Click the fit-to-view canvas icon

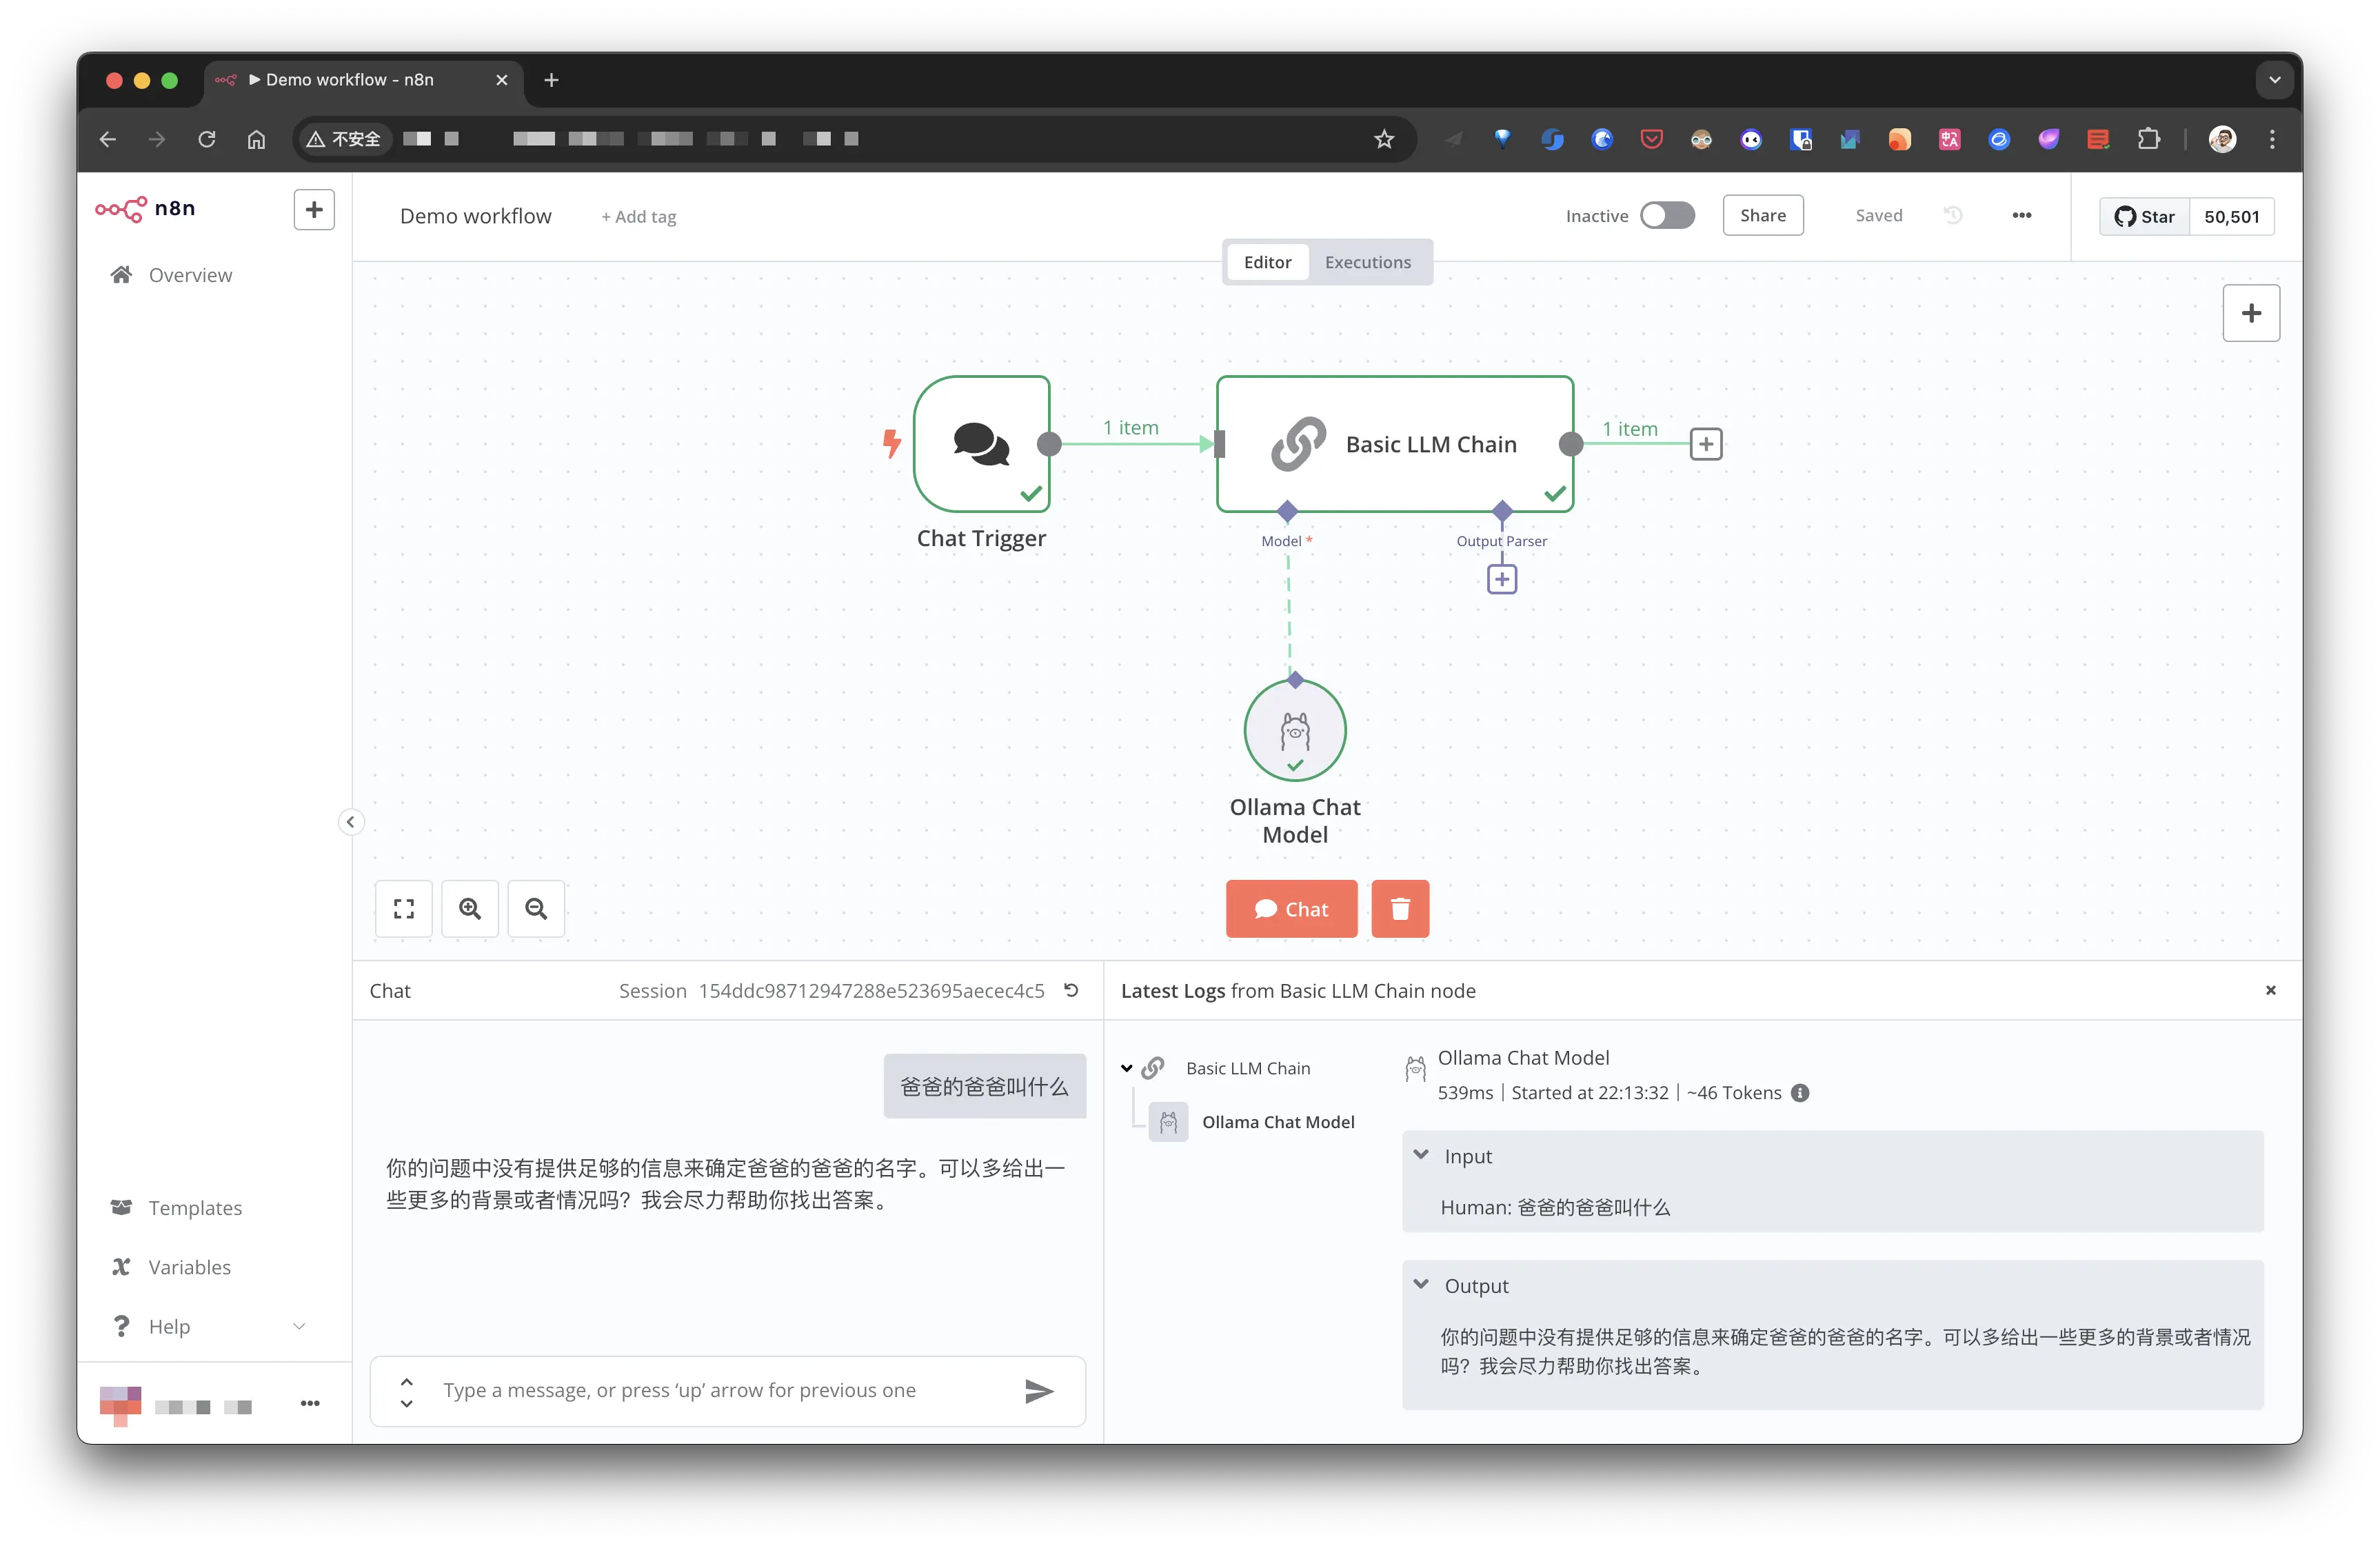(403, 908)
